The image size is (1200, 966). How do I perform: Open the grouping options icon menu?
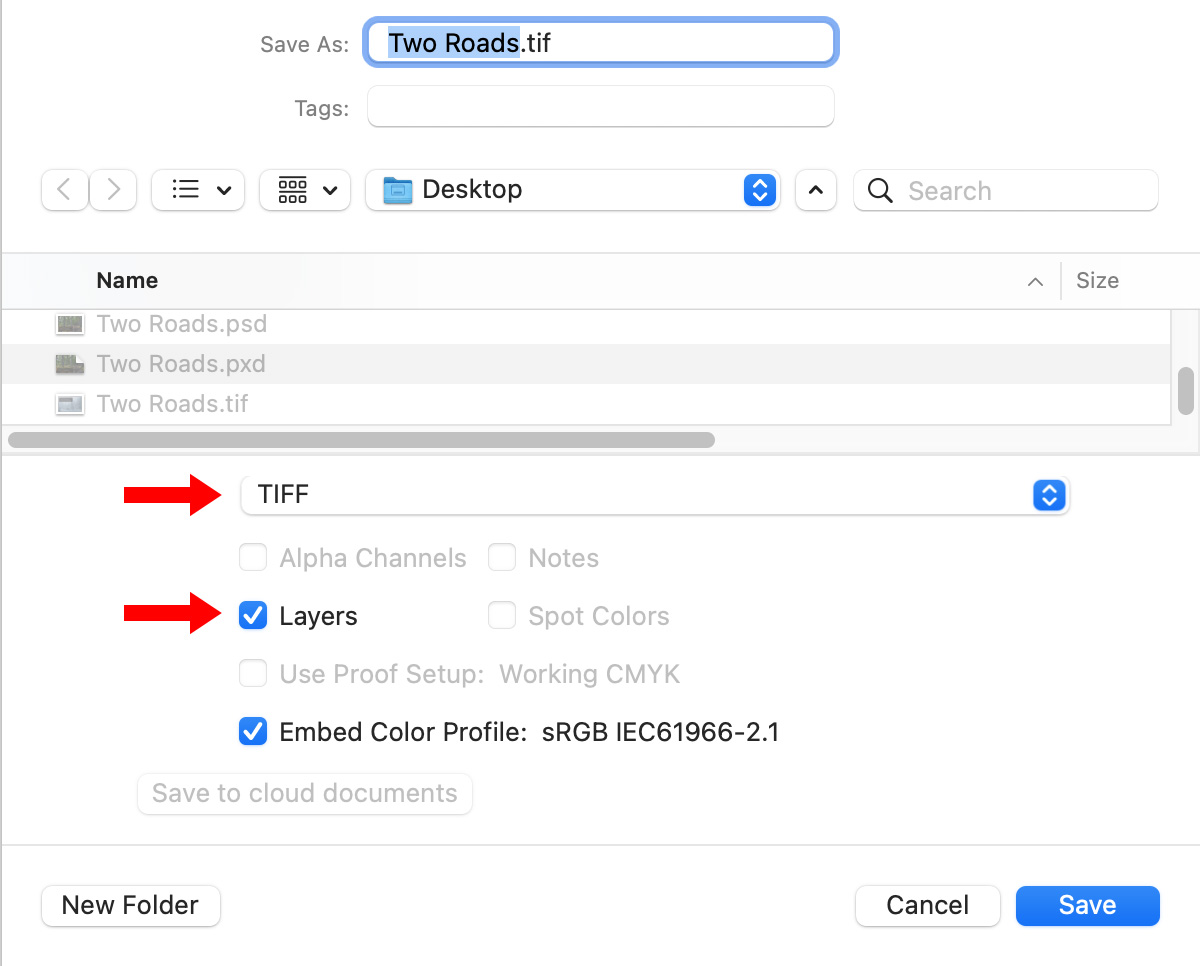305,190
